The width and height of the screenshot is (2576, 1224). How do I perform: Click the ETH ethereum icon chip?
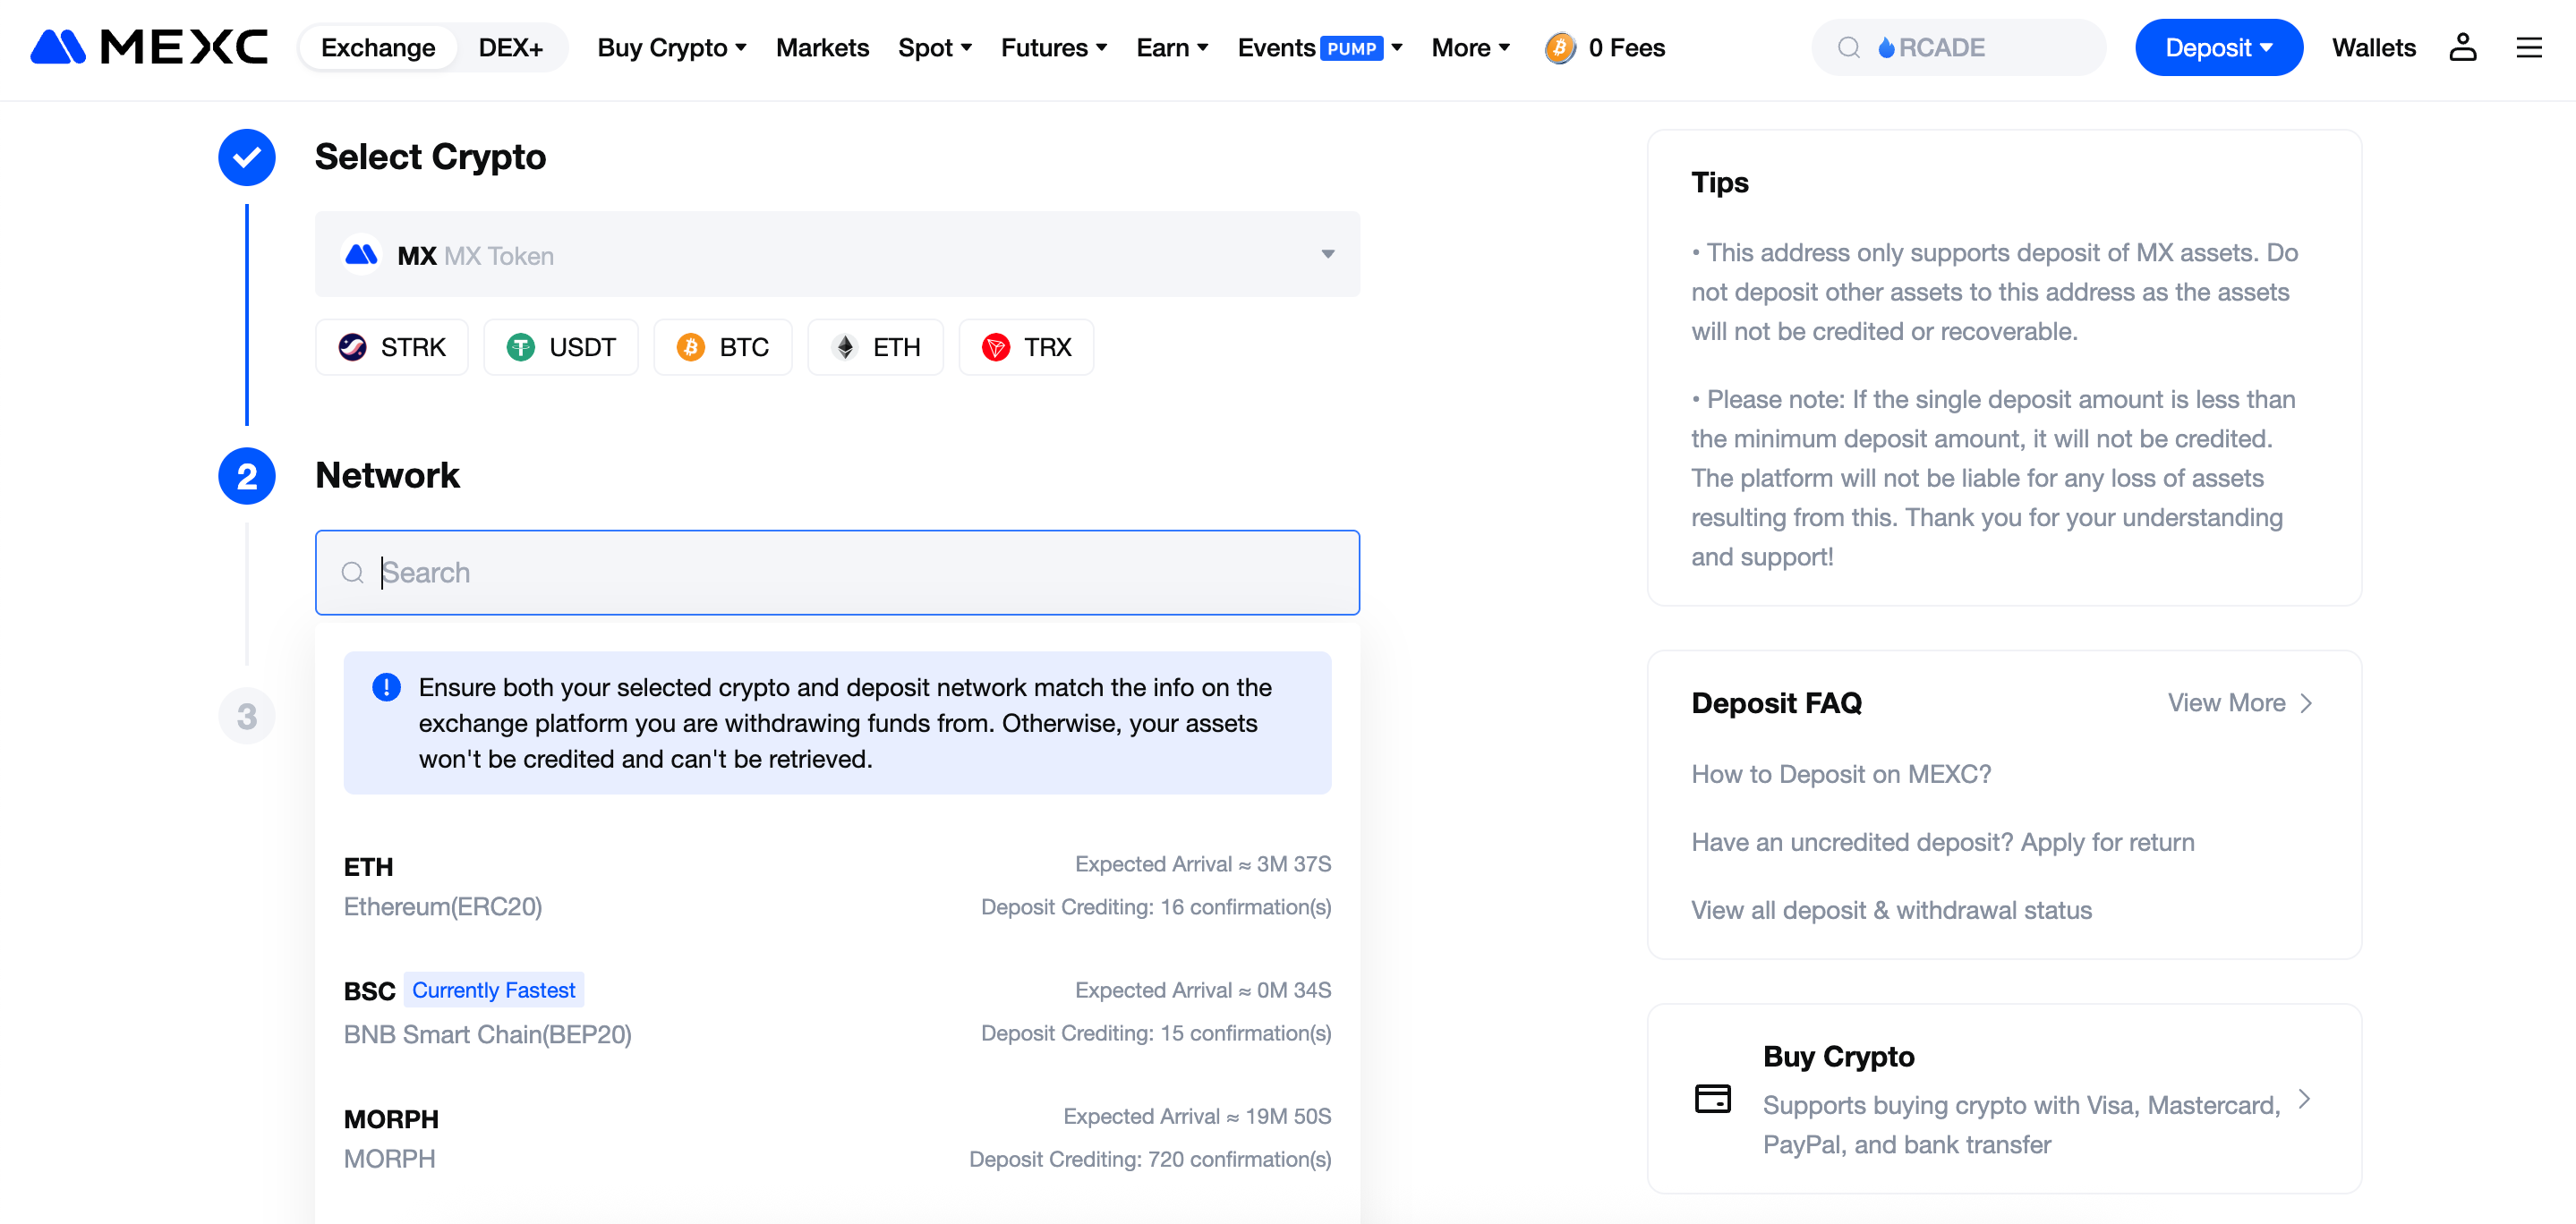click(845, 347)
